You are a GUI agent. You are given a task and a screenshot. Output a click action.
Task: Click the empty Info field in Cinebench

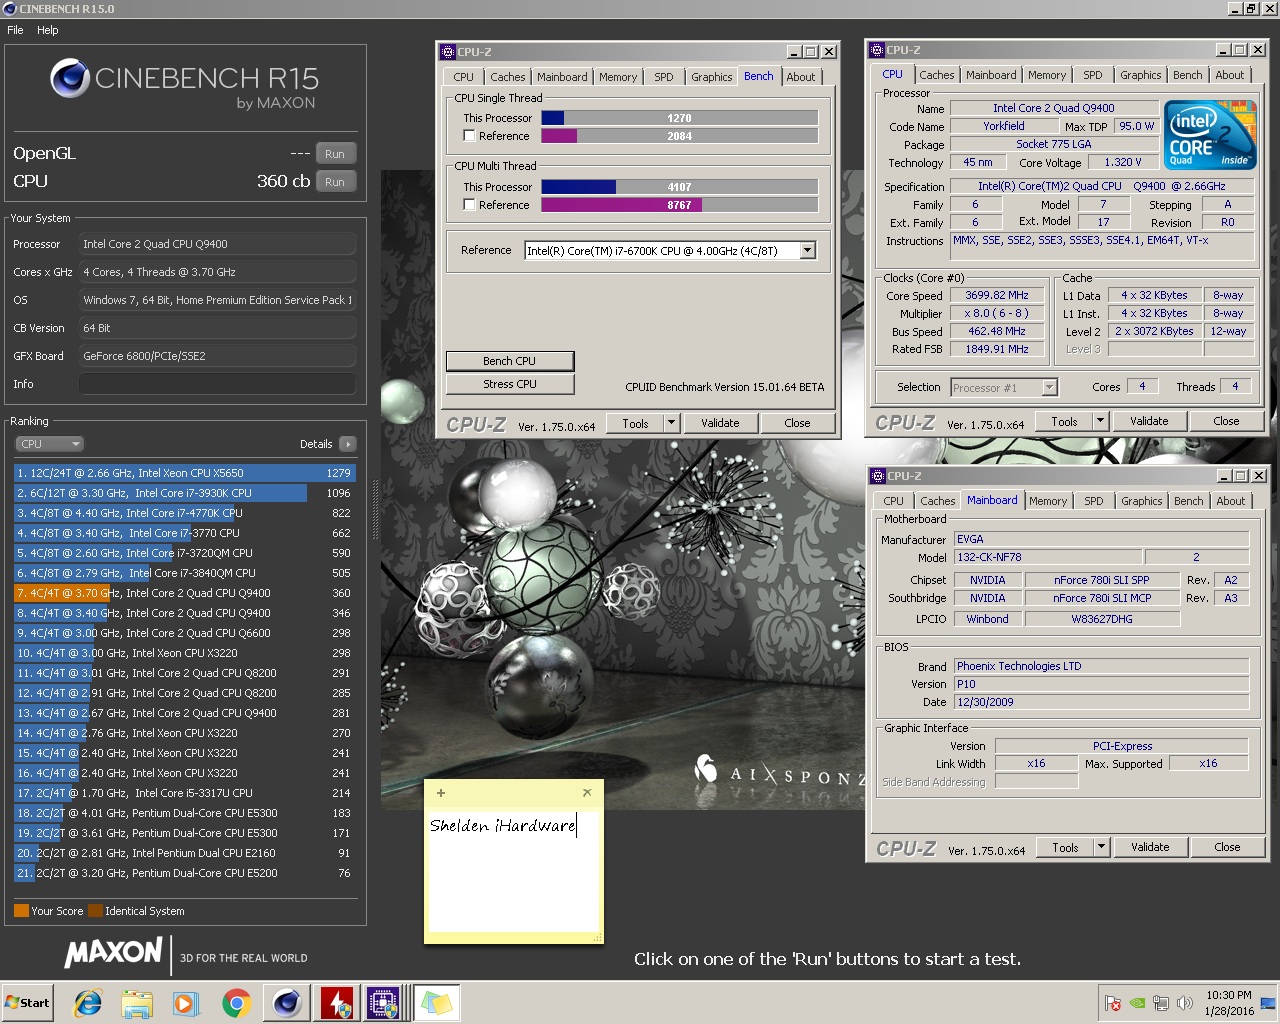pos(217,384)
